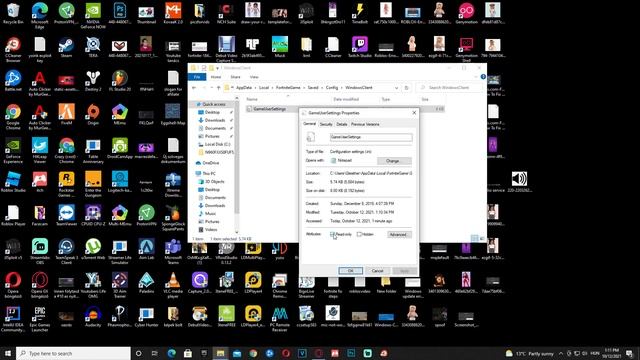This screenshot has height=360, width=640.
Task: Open FL Studio 20 desktop shortcut
Action: click(120, 81)
